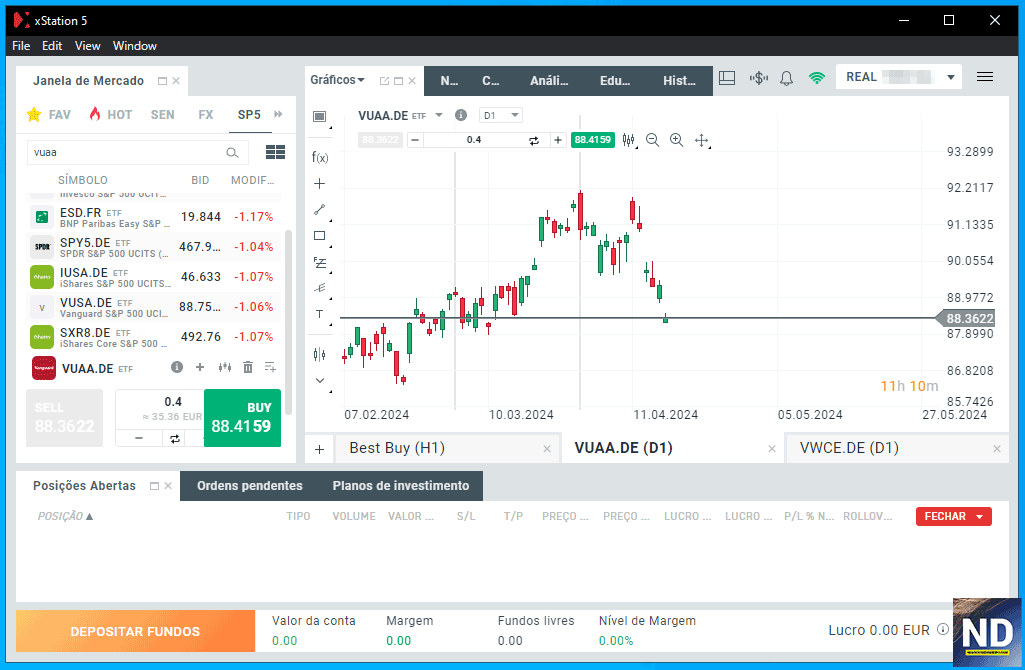Open chart from VUAA.DE row icon

(x=225, y=367)
